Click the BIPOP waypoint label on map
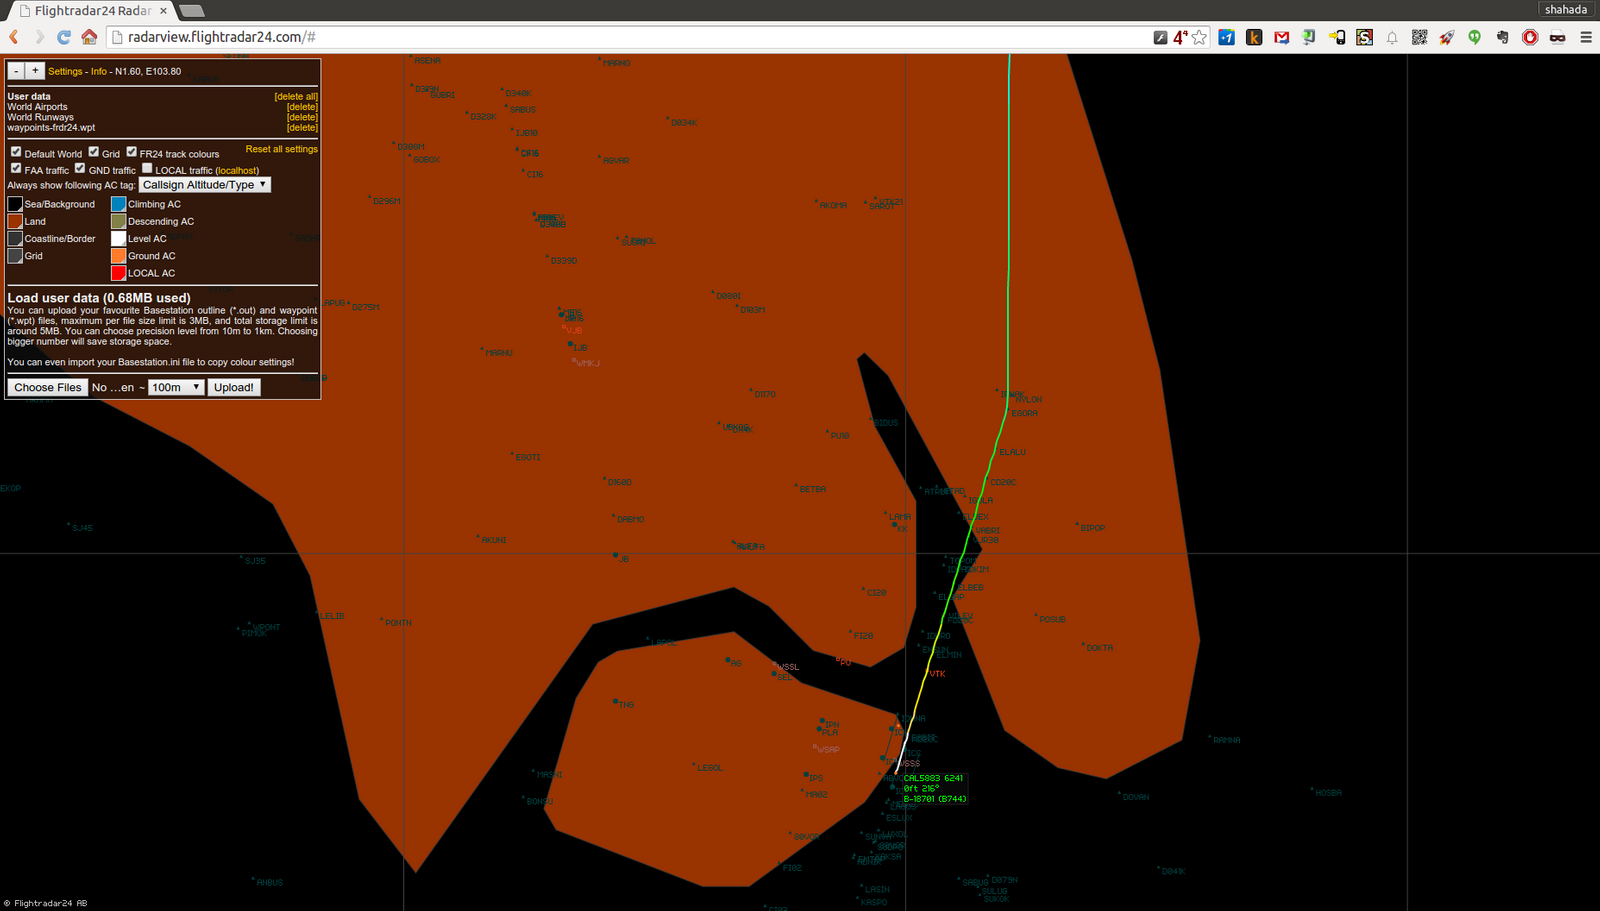The width and height of the screenshot is (1600, 911). tap(1091, 528)
